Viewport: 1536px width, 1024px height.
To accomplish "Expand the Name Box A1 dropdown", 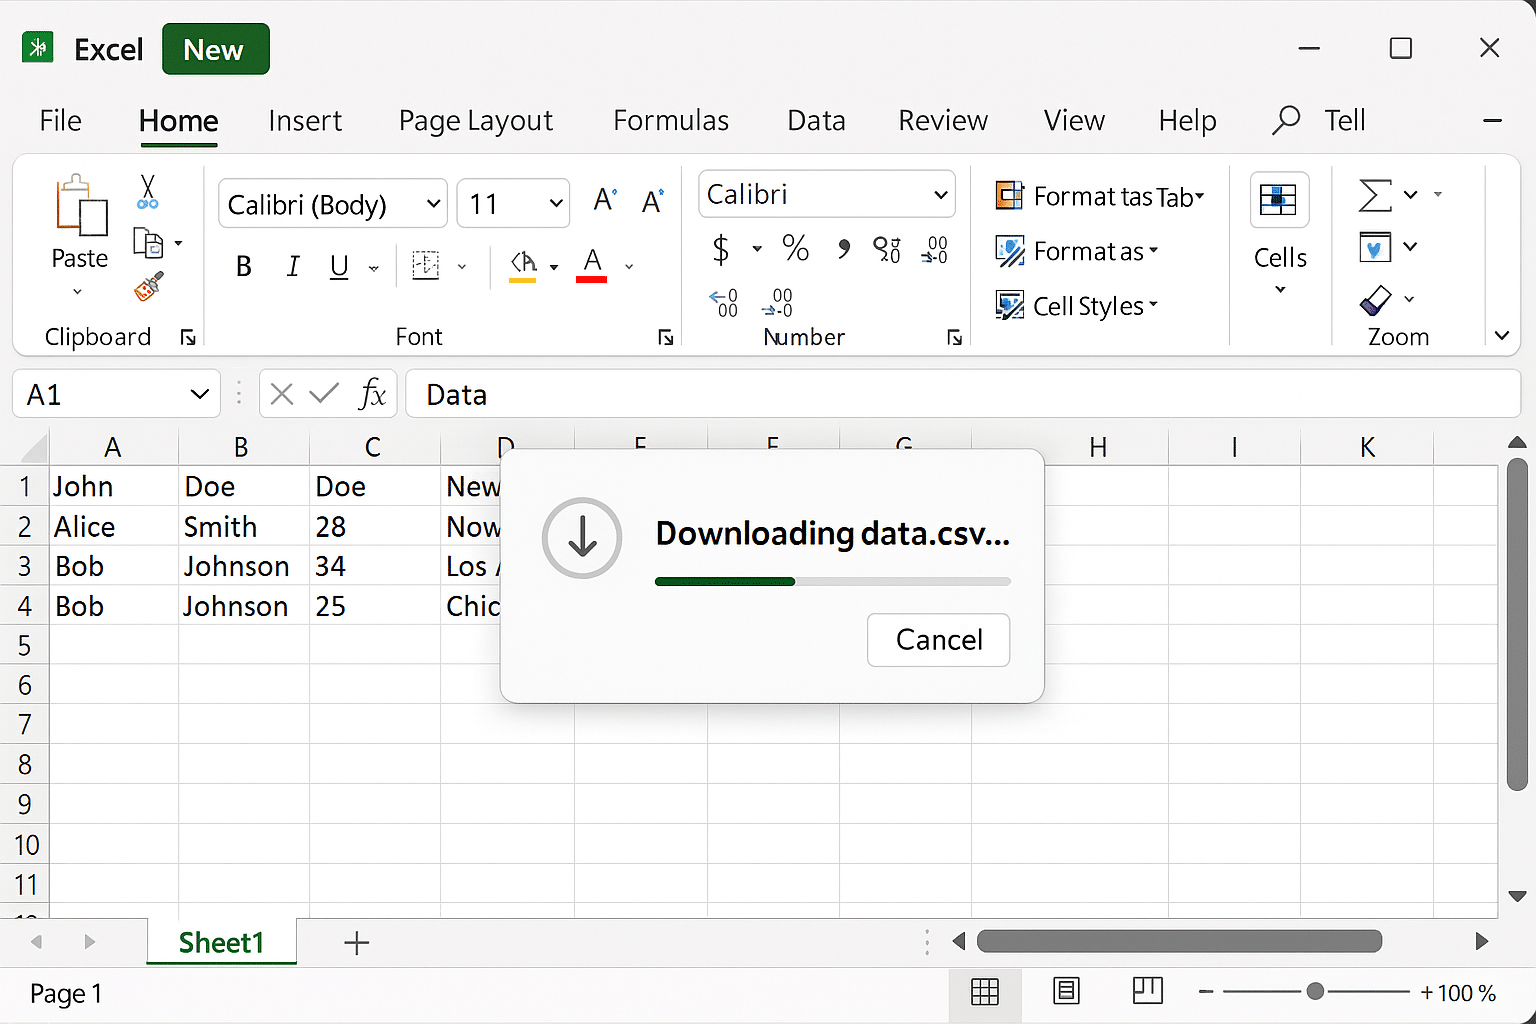I will [x=199, y=394].
